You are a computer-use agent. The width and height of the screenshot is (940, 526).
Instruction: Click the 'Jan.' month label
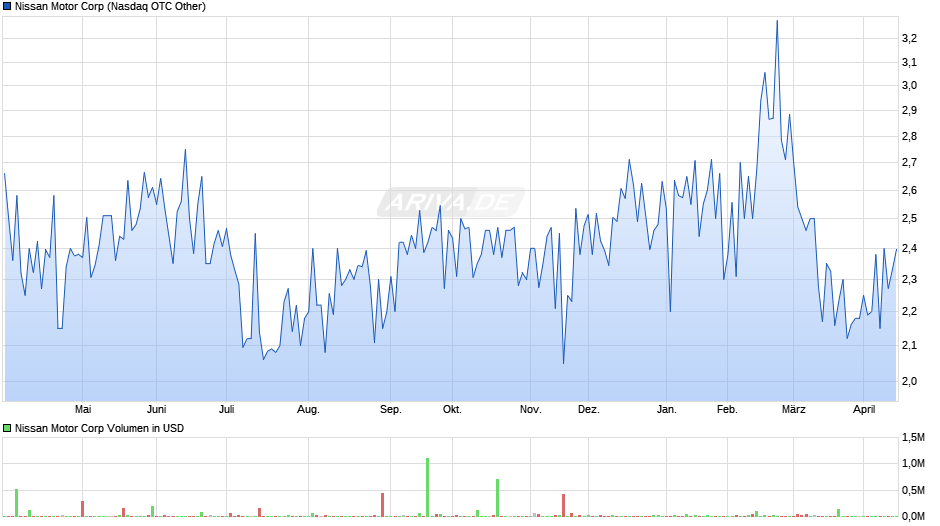tap(667, 409)
